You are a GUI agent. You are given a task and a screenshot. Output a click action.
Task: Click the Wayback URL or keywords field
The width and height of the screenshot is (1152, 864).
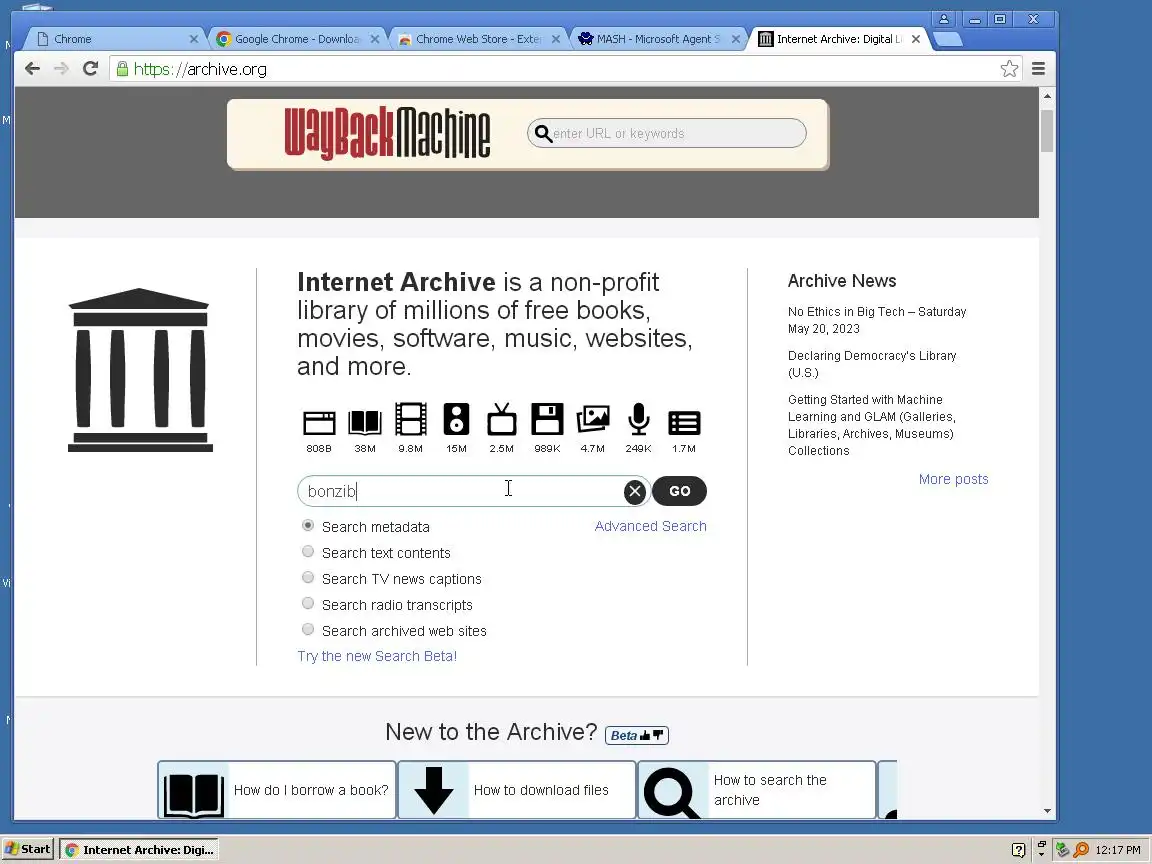(x=667, y=133)
